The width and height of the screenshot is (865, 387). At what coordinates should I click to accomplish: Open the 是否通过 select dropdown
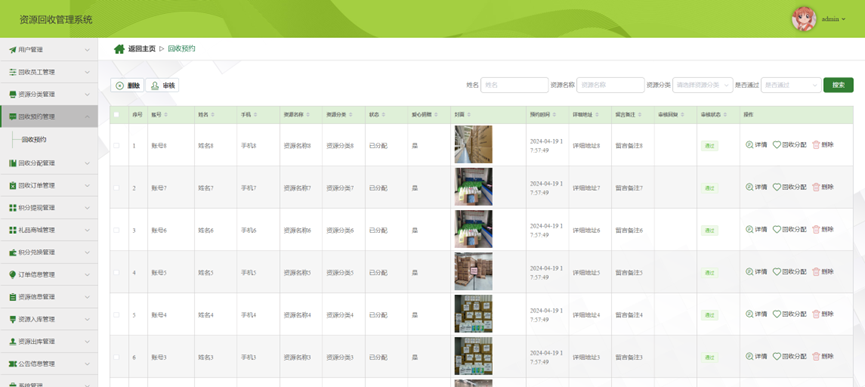coord(791,85)
